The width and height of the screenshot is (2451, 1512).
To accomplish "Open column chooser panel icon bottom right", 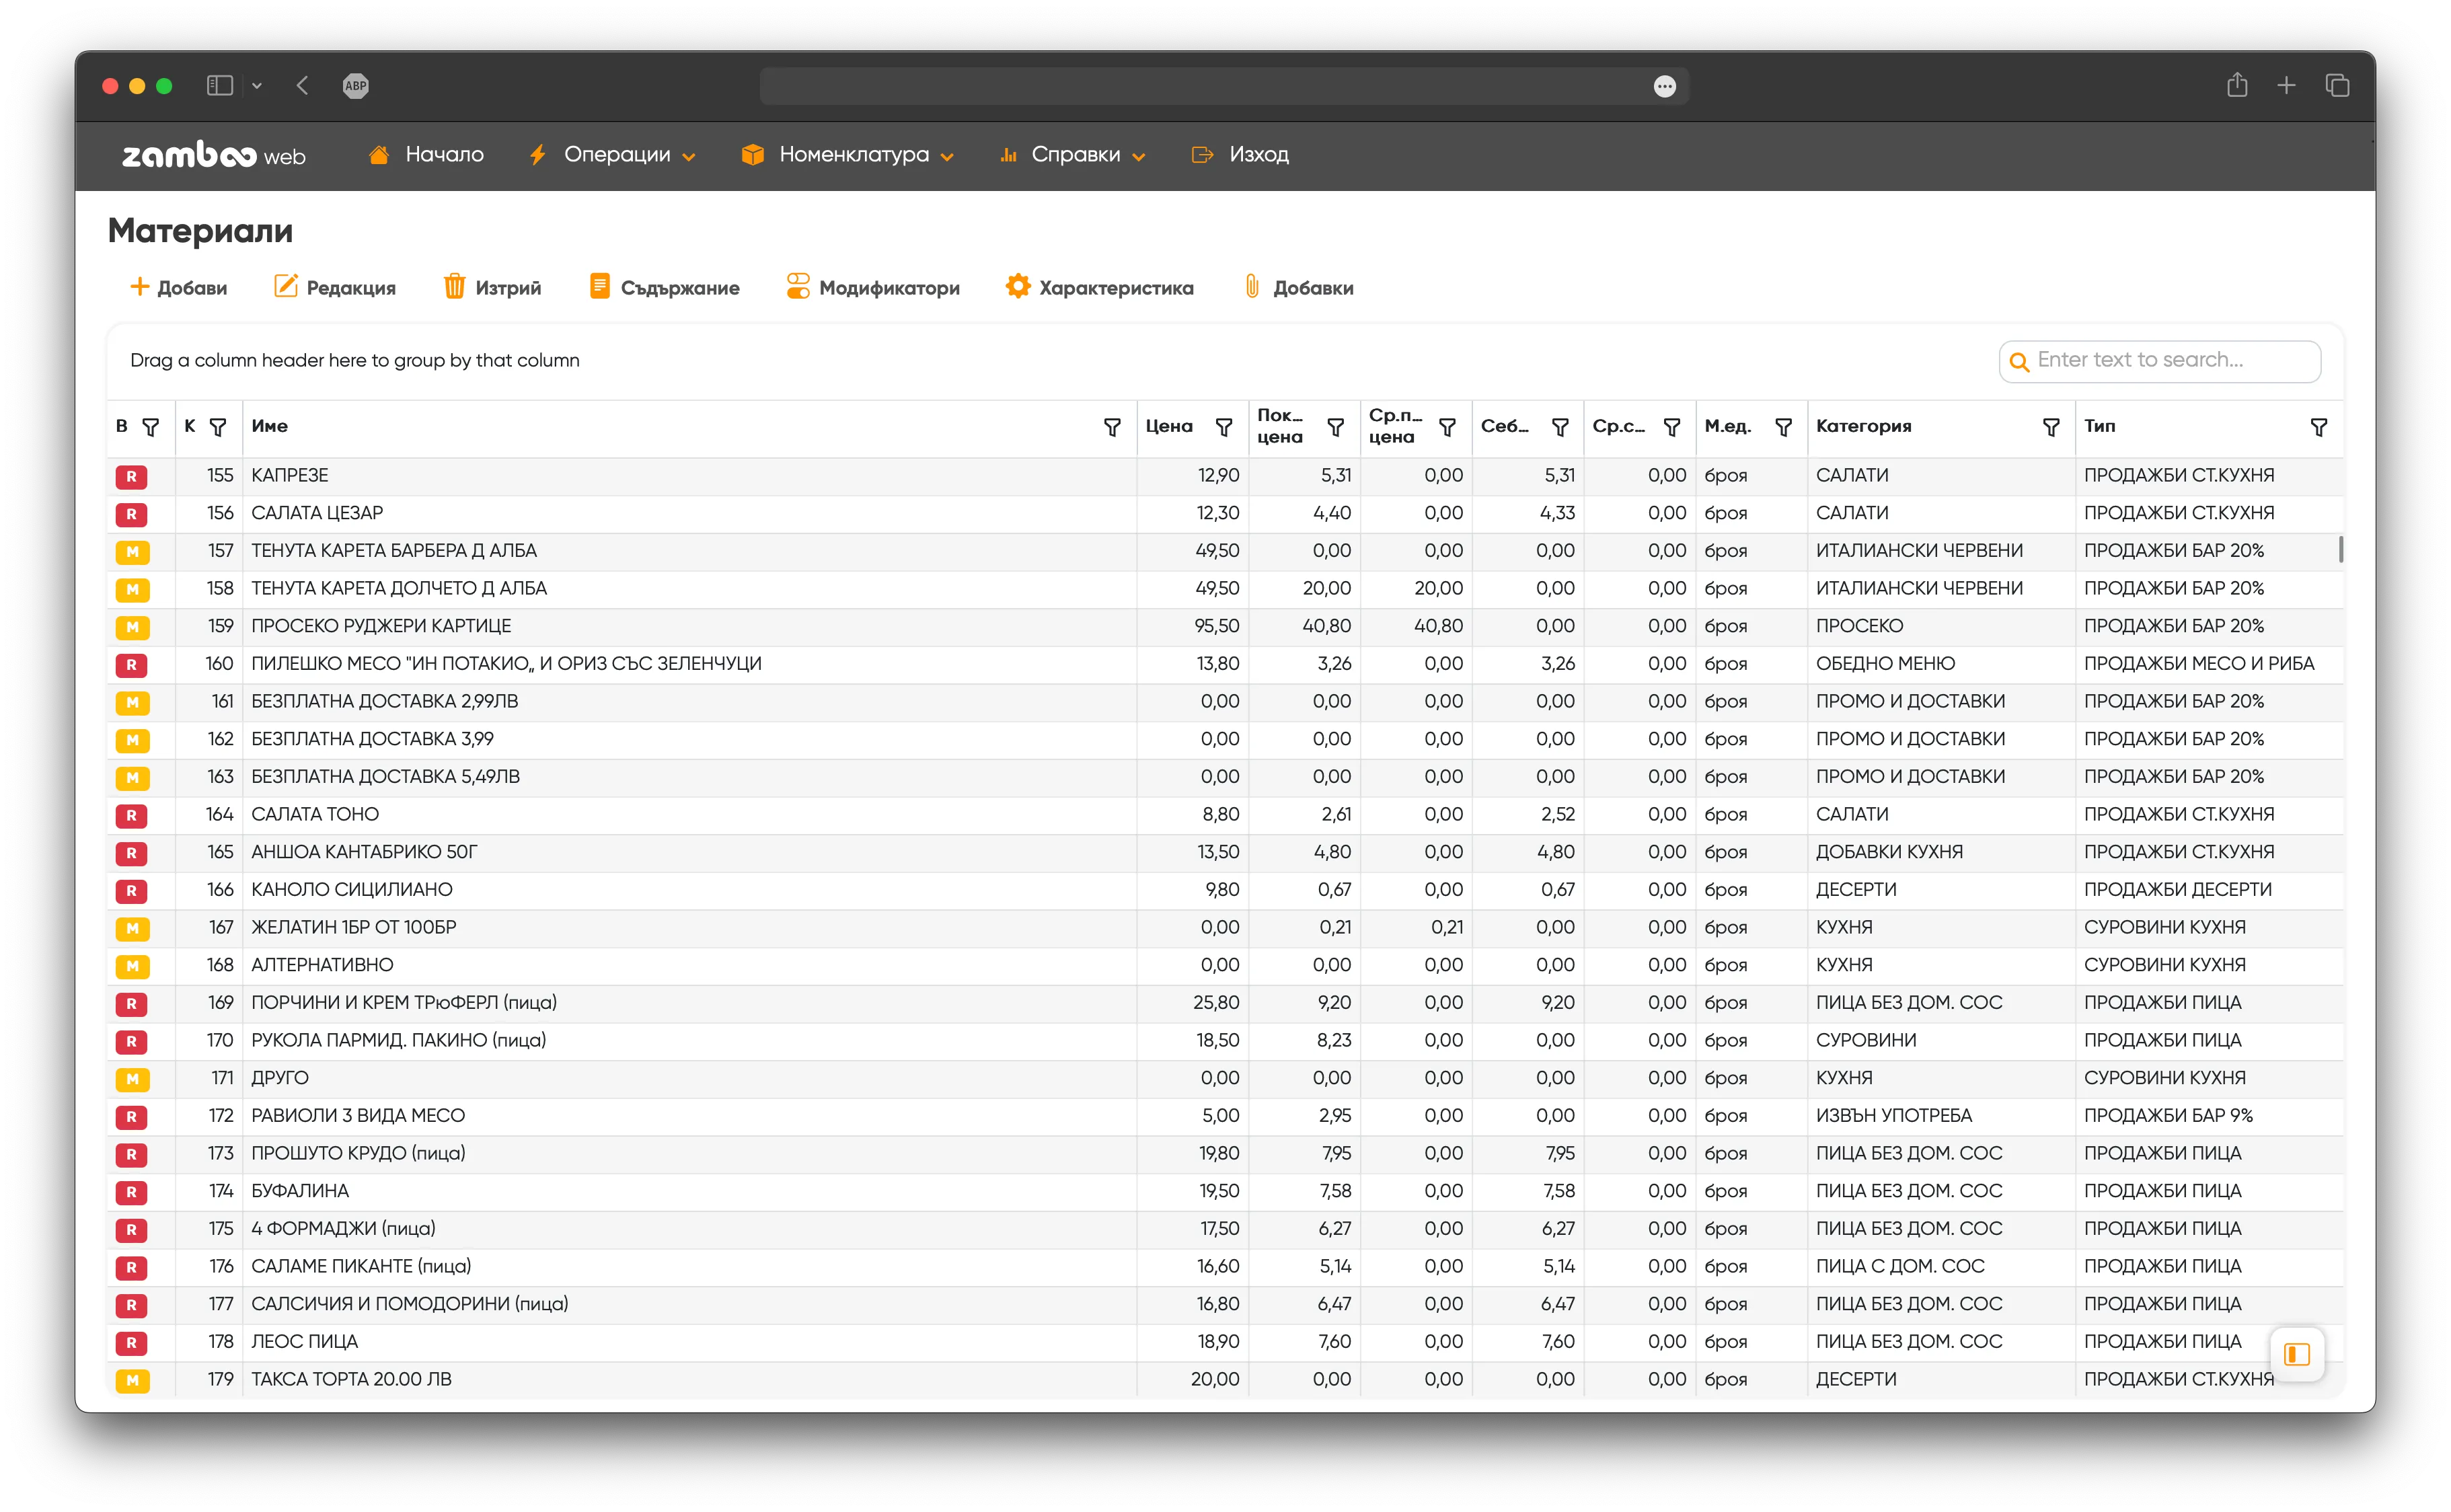I will (2296, 1354).
